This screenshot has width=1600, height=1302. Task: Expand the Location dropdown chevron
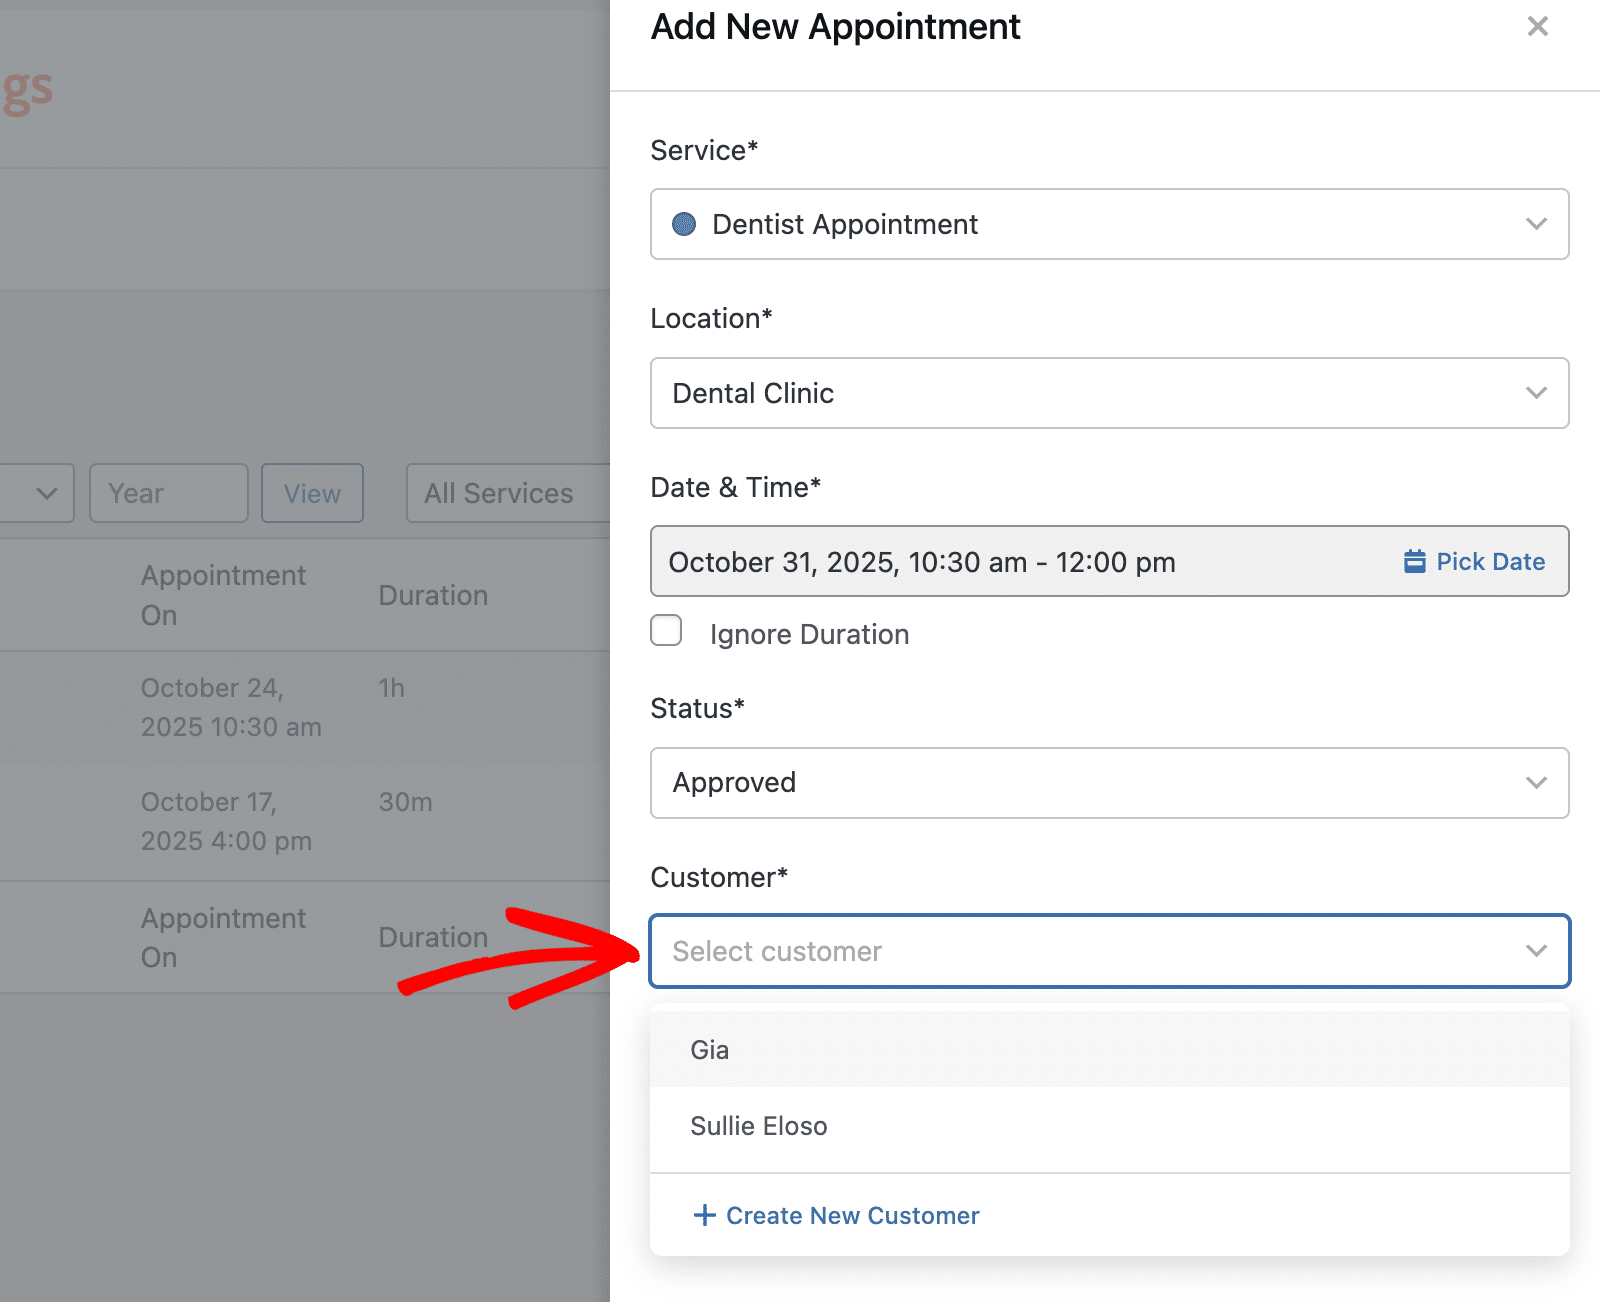coord(1536,393)
